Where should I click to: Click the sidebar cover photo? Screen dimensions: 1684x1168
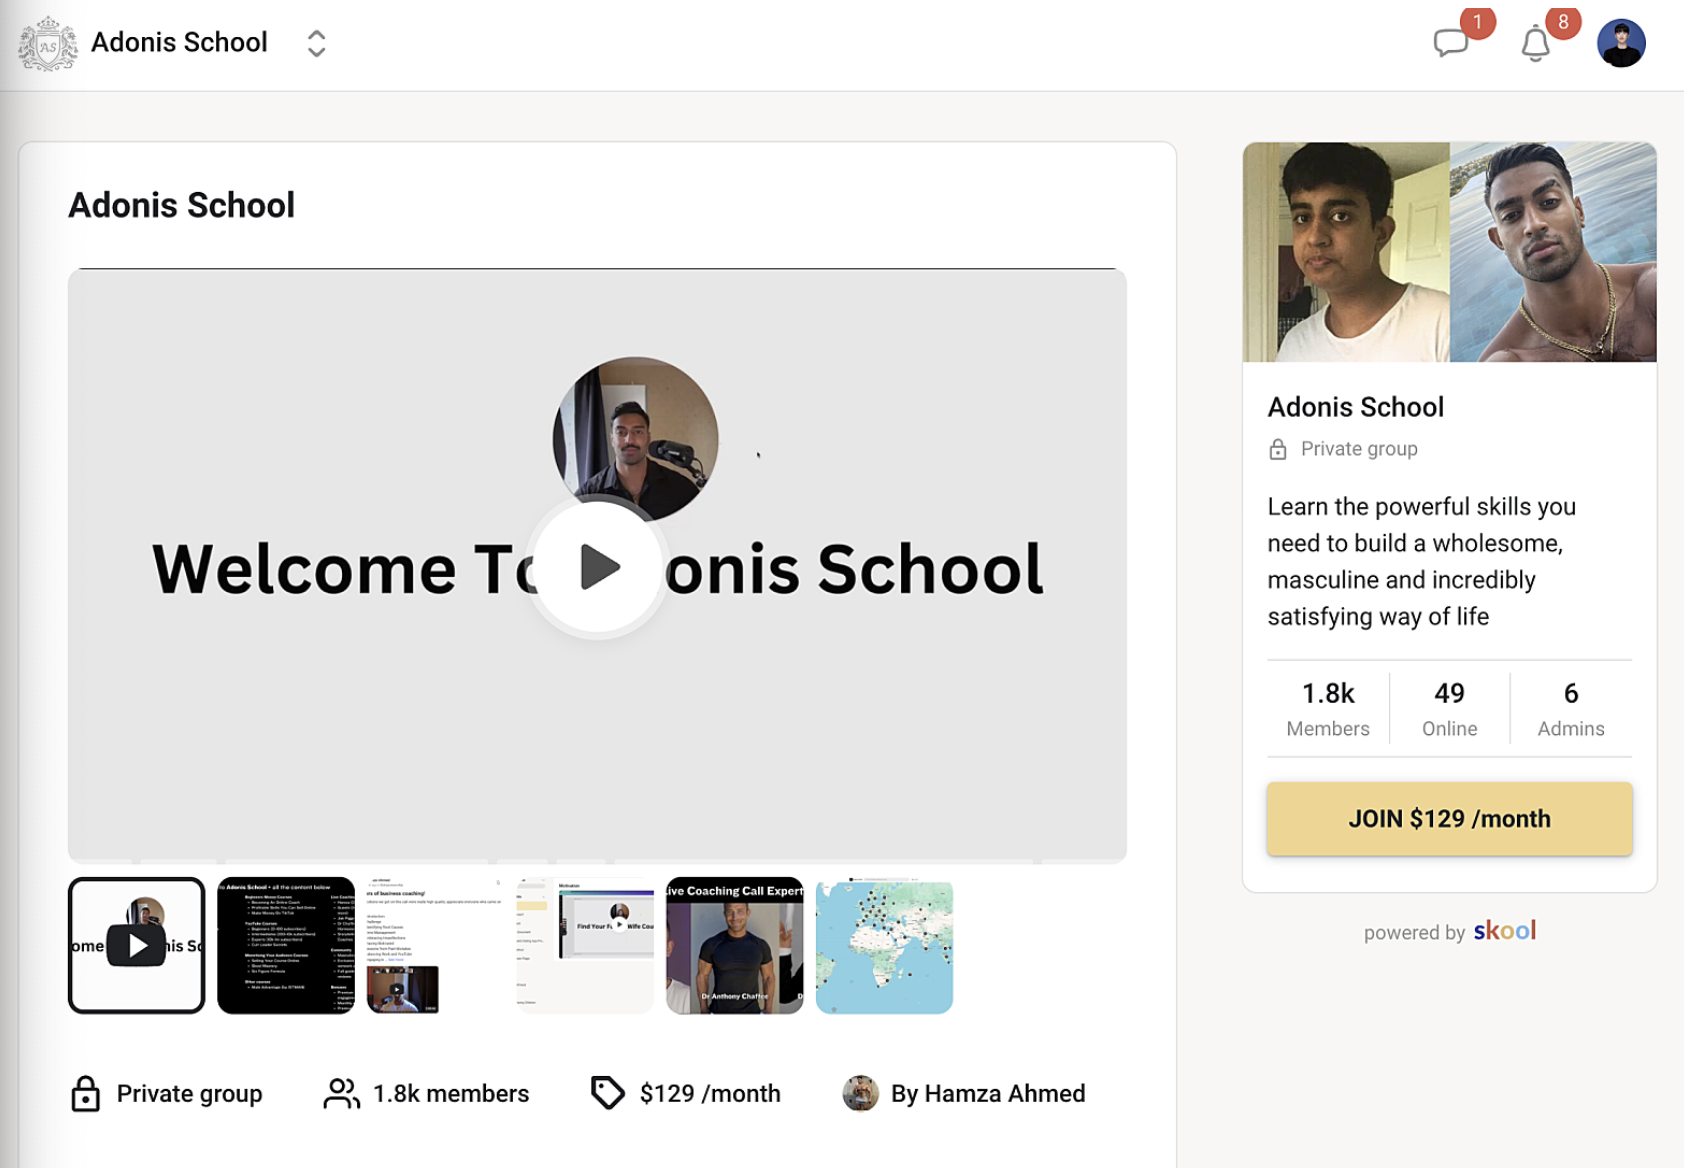pos(1449,252)
